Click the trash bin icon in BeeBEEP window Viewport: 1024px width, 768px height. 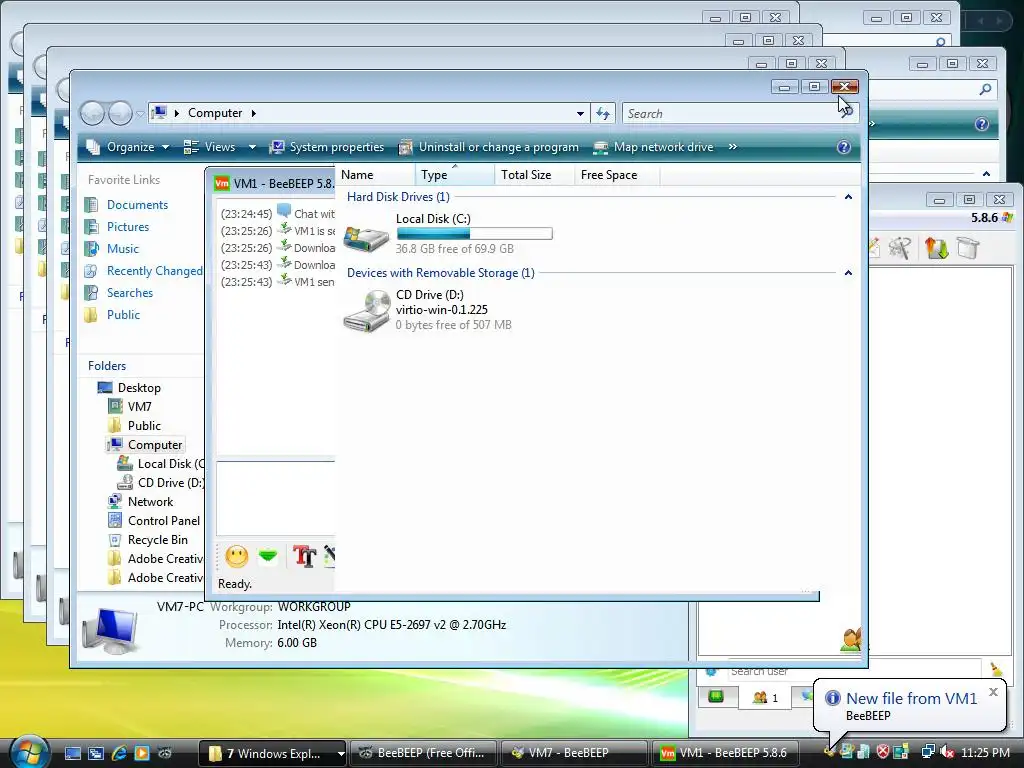pyautogui.click(x=968, y=248)
